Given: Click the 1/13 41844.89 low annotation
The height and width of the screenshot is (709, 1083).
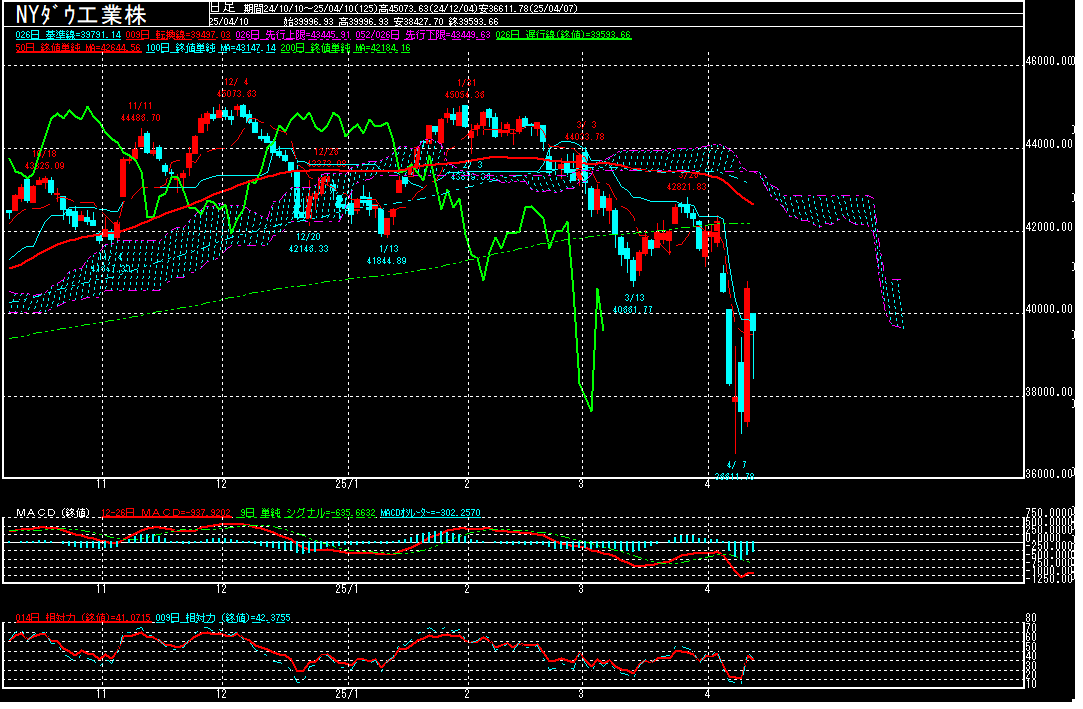Looking at the screenshot, I should [x=387, y=255].
